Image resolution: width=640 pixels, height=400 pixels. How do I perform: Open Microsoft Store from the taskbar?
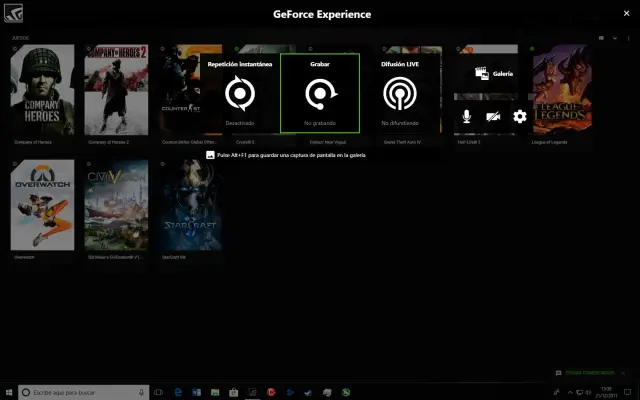point(233,392)
